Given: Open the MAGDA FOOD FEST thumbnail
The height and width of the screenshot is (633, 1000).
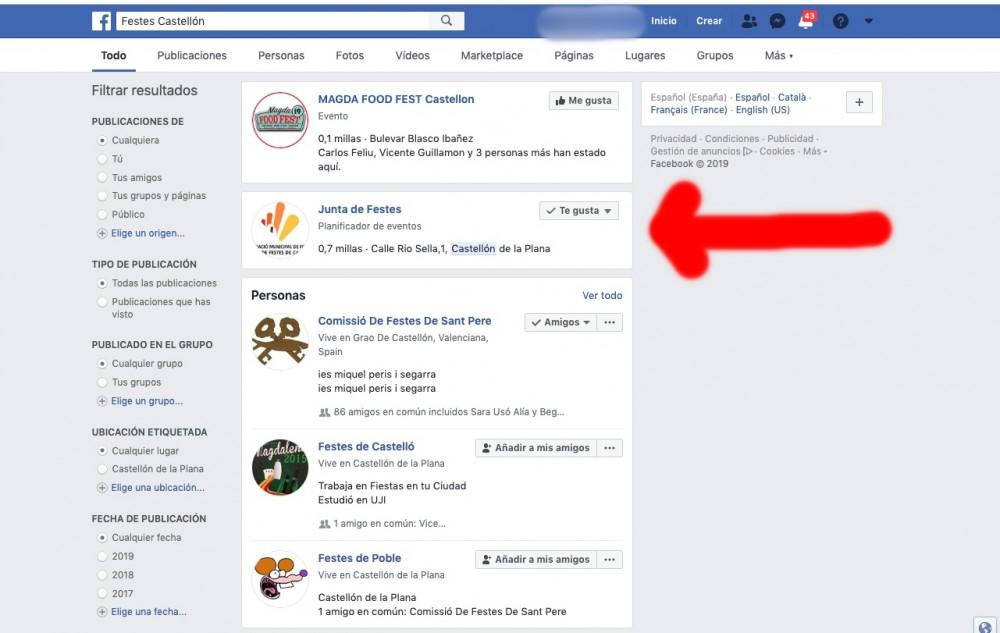Looking at the screenshot, I should pyautogui.click(x=279, y=121).
